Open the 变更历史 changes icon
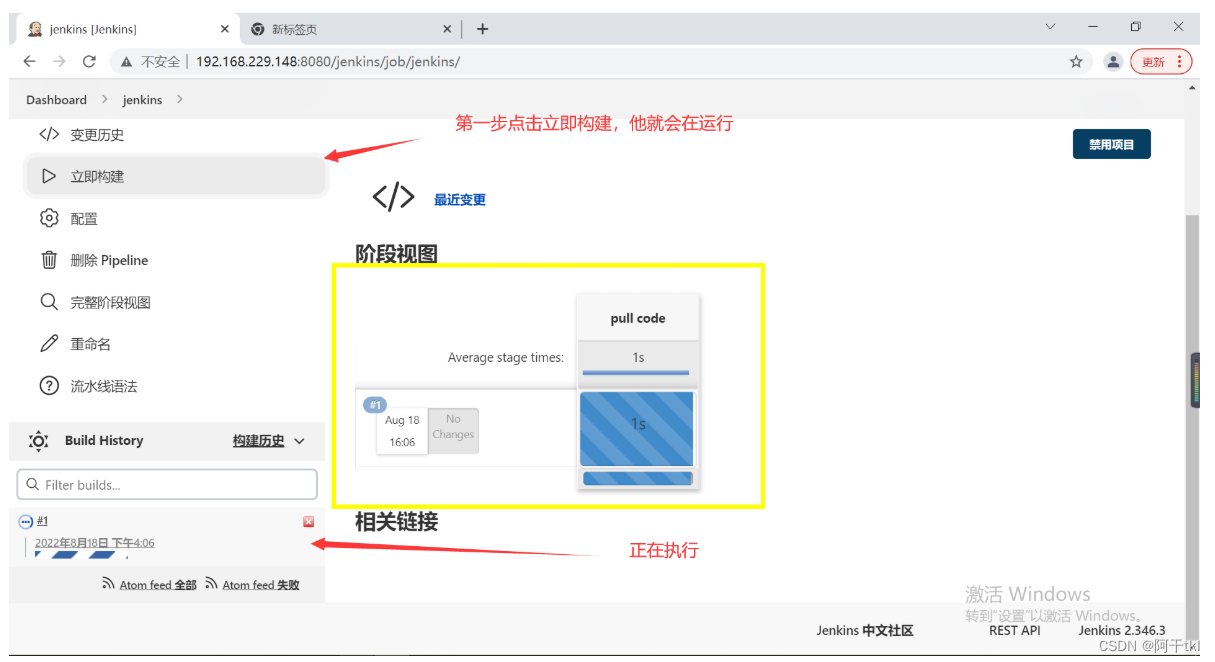This screenshot has height=662, width=1215. 49,134
